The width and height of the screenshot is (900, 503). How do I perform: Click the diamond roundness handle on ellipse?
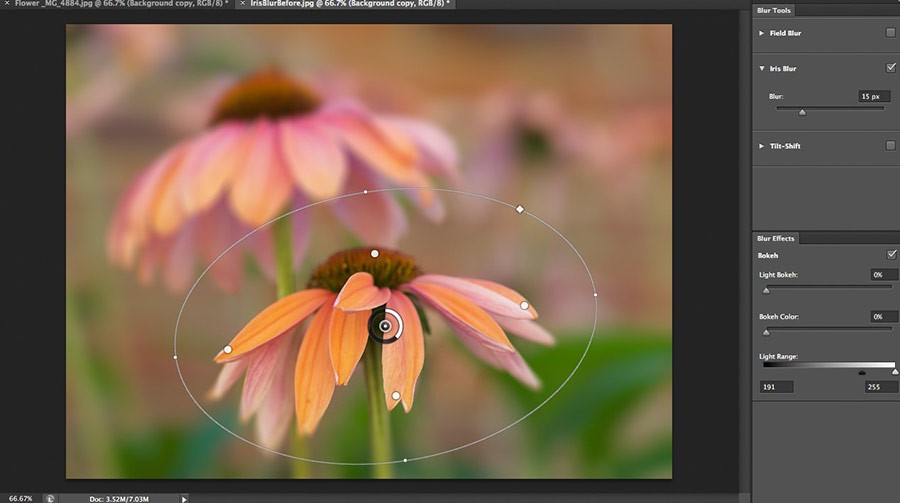pyautogui.click(x=519, y=209)
